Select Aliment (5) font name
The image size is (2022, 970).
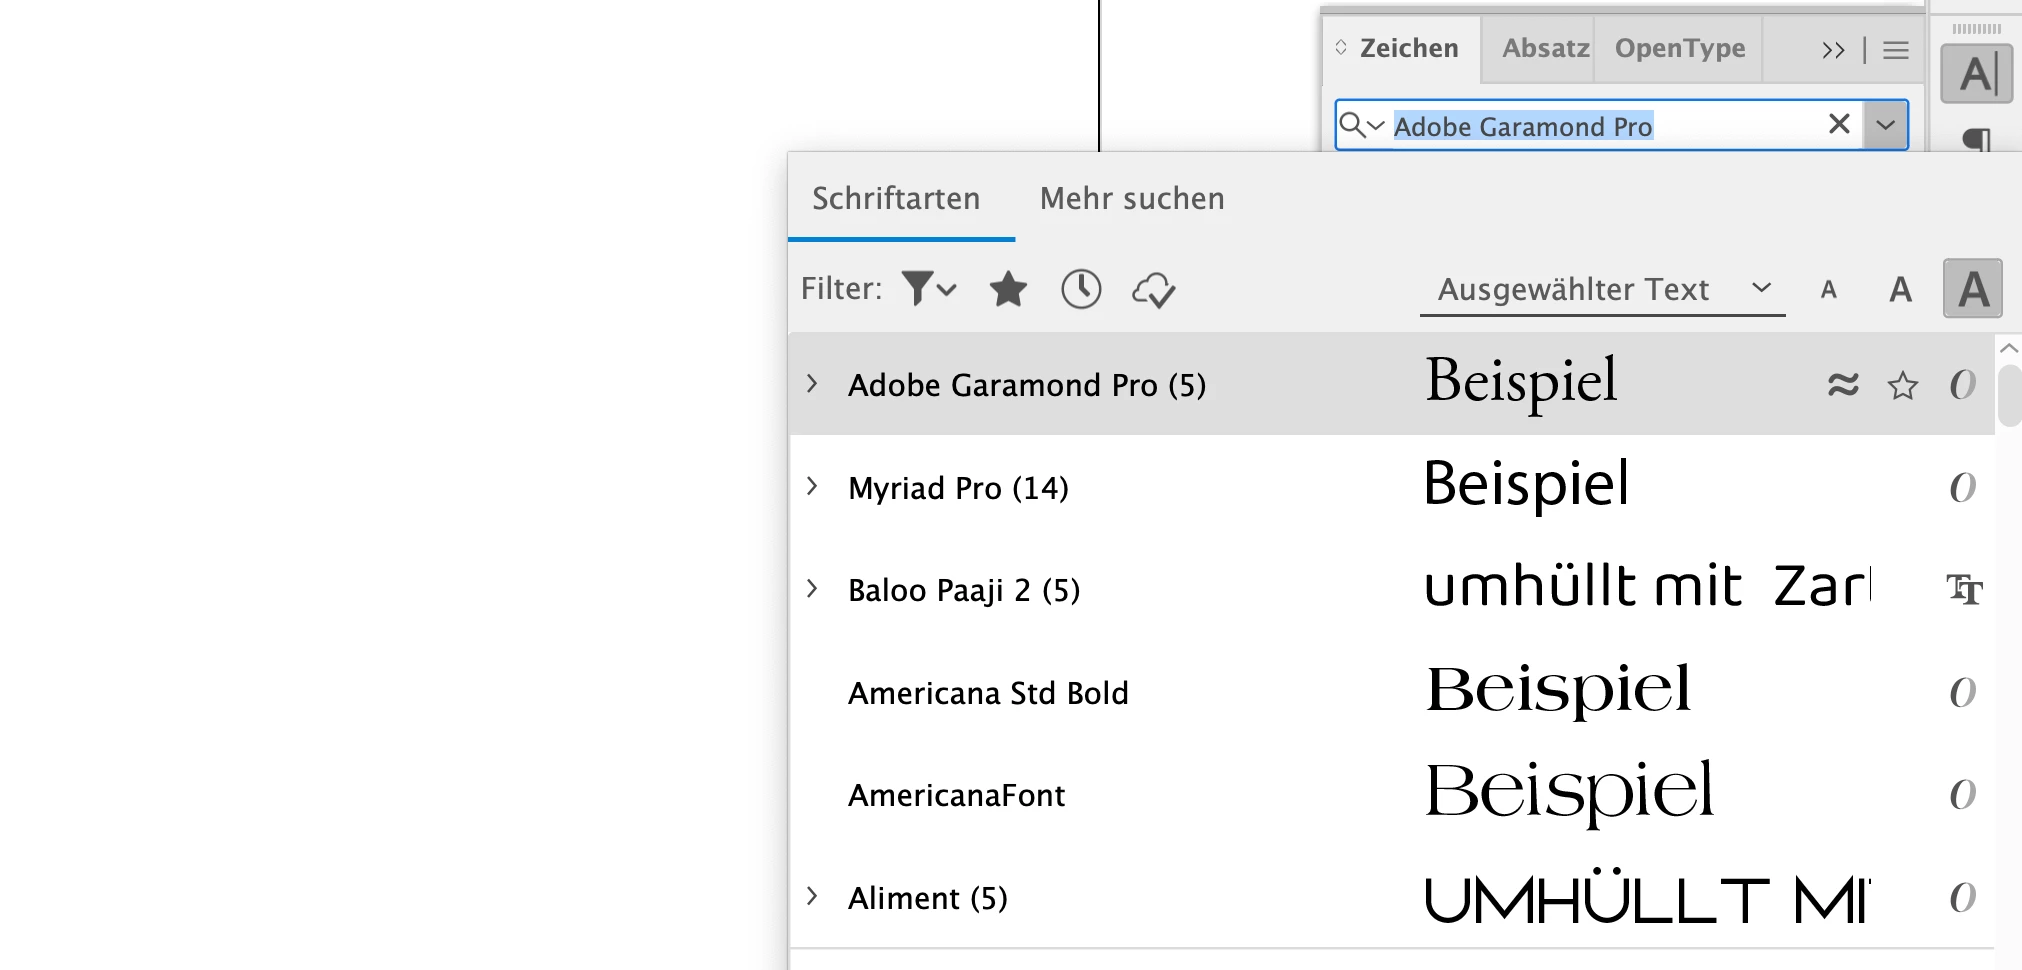(x=928, y=898)
